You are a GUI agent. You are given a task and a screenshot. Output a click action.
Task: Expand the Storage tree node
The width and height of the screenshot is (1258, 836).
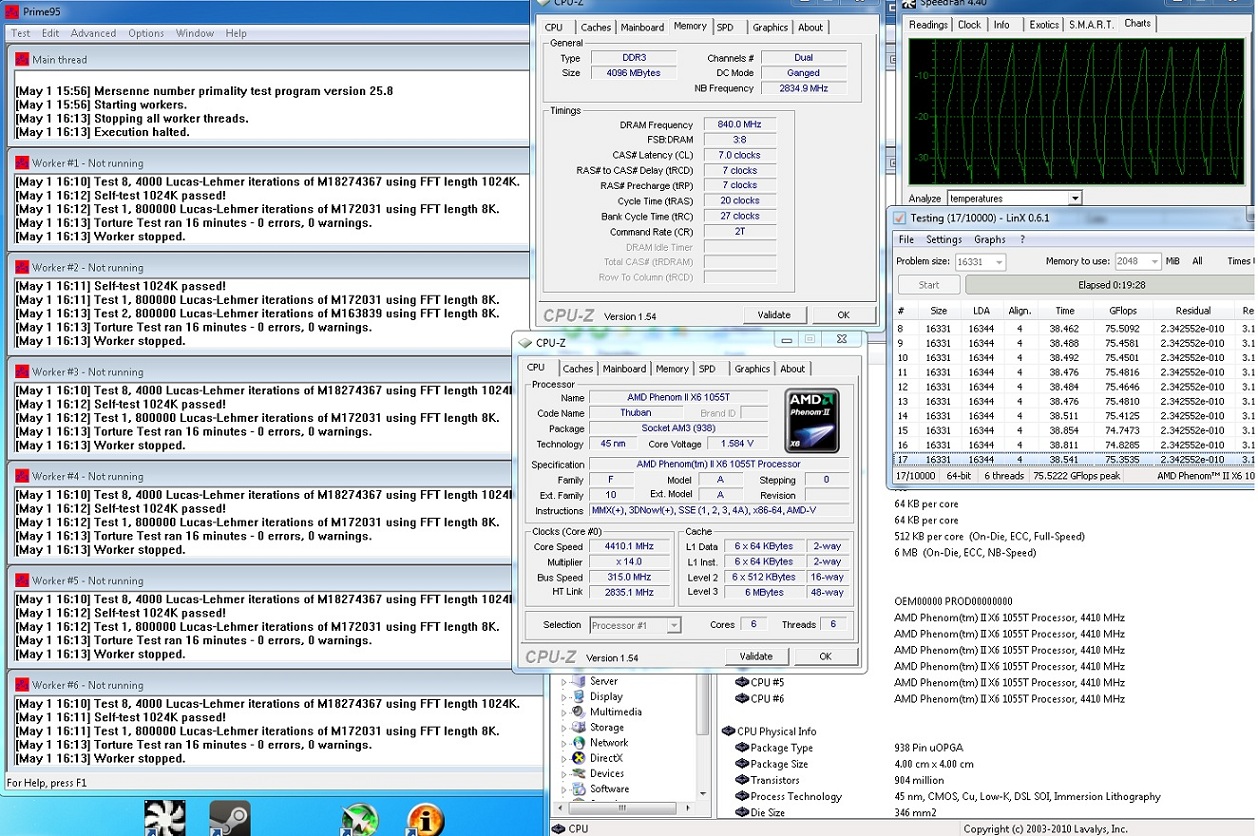(x=564, y=728)
